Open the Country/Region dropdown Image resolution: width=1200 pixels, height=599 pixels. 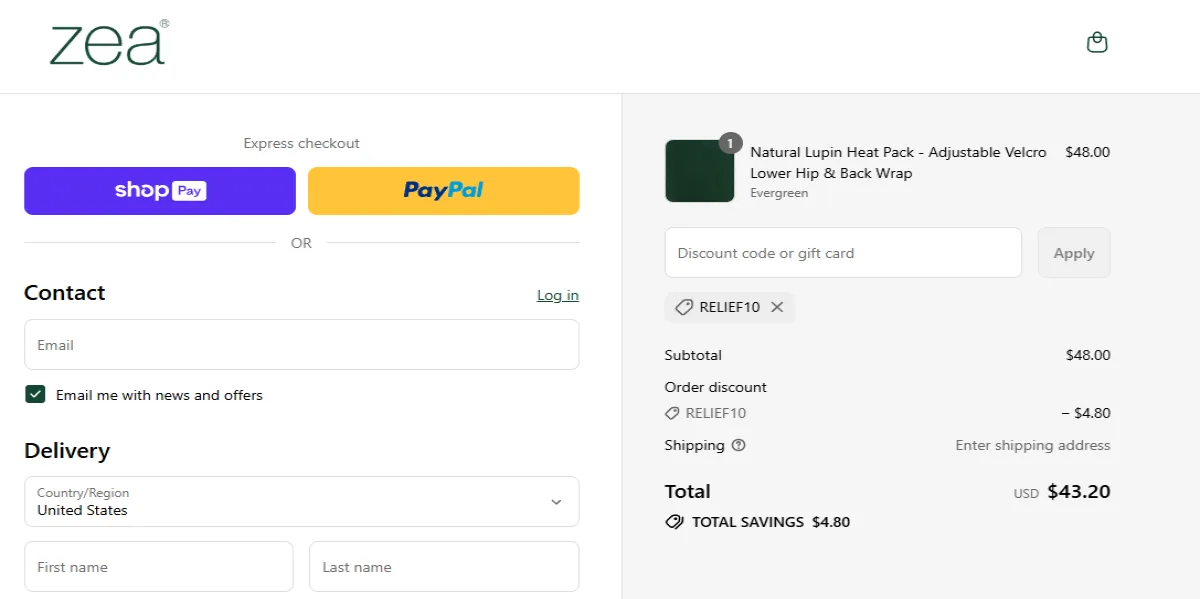tap(300, 501)
